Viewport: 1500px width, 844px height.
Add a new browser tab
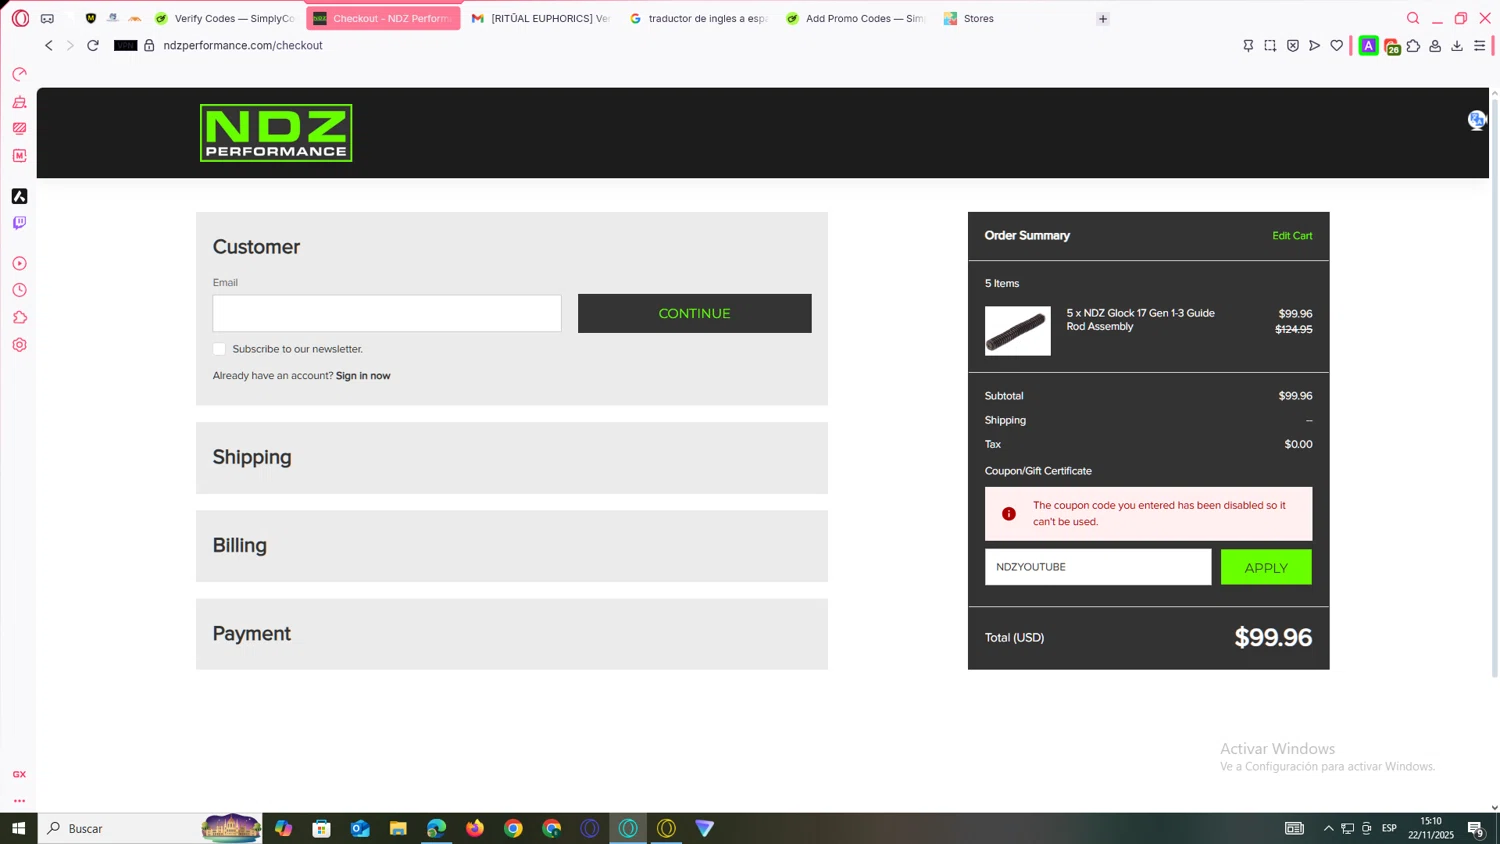[x=1103, y=18]
